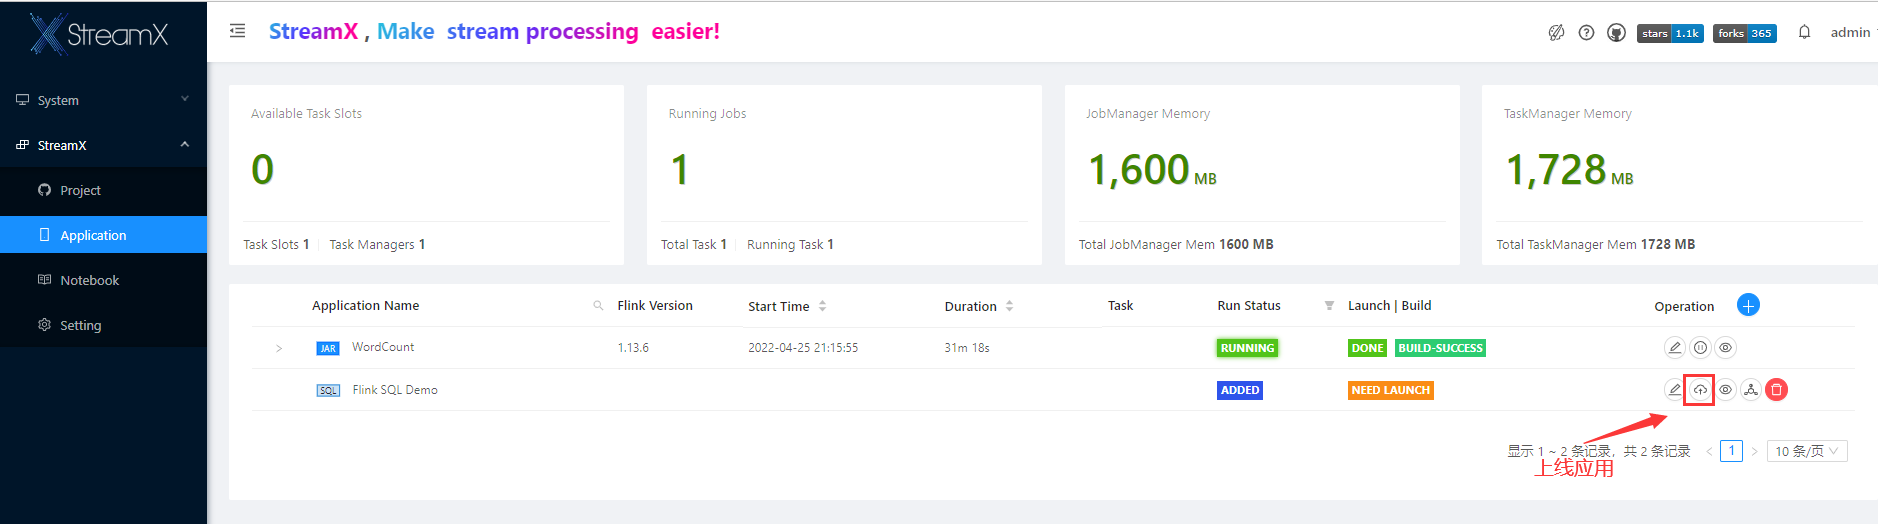
Task: Expand the System menu in sidebar
Action: coord(103,100)
